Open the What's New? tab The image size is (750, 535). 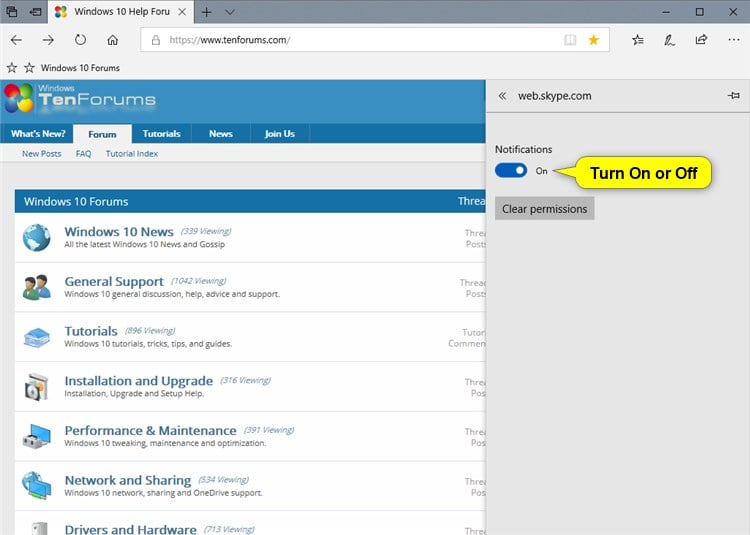coord(38,134)
